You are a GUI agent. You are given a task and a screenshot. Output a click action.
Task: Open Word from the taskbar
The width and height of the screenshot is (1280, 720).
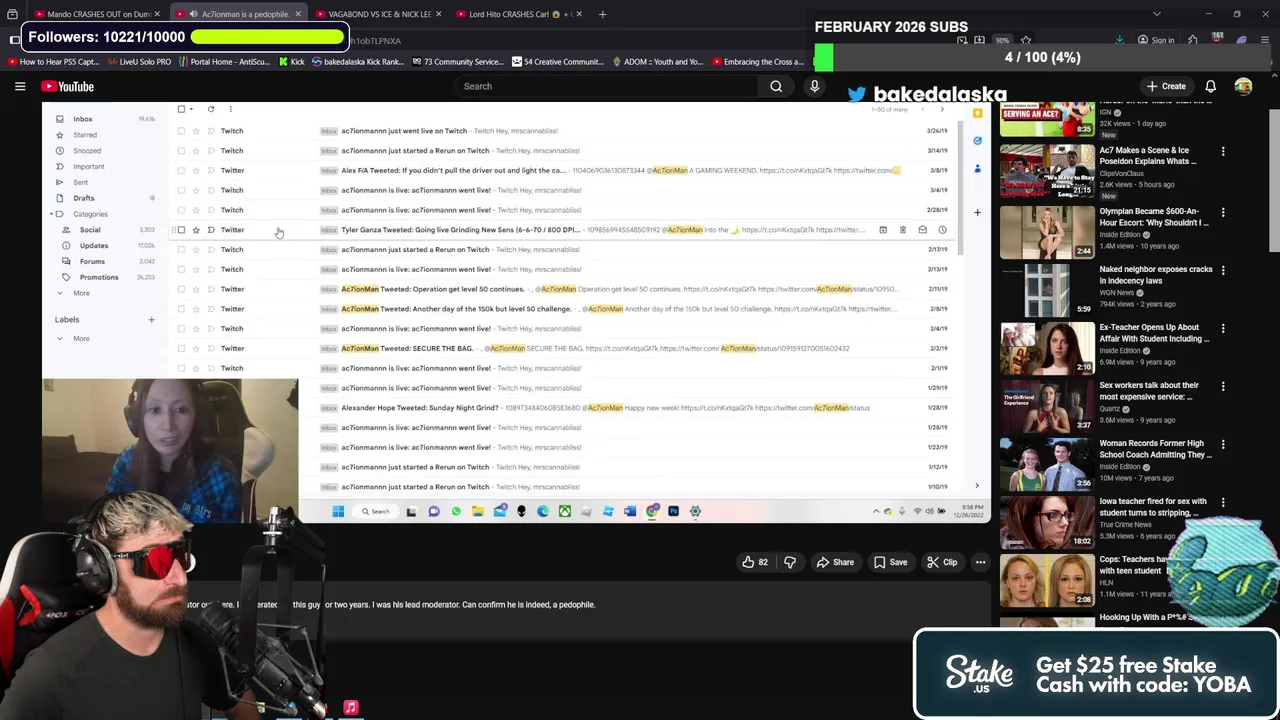click(630, 511)
